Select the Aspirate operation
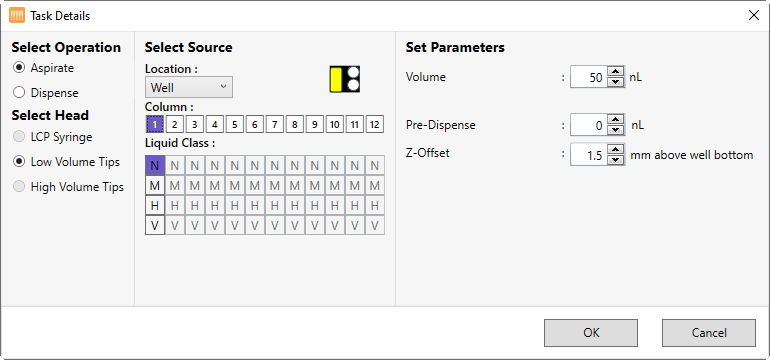This screenshot has height=360, width=770. coord(44,68)
